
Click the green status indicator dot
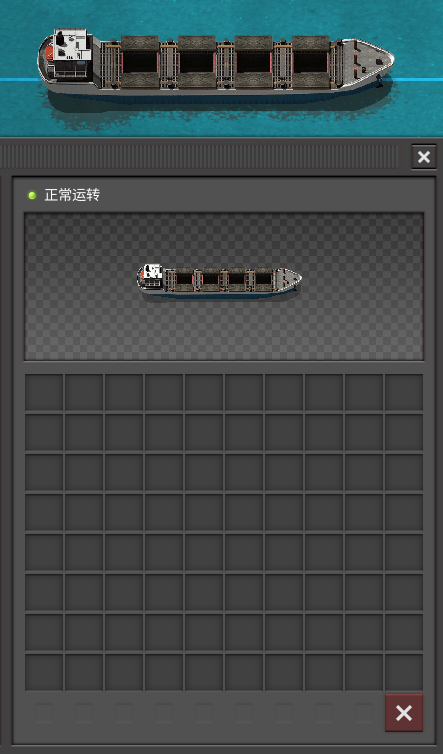click(x=32, y=195)
